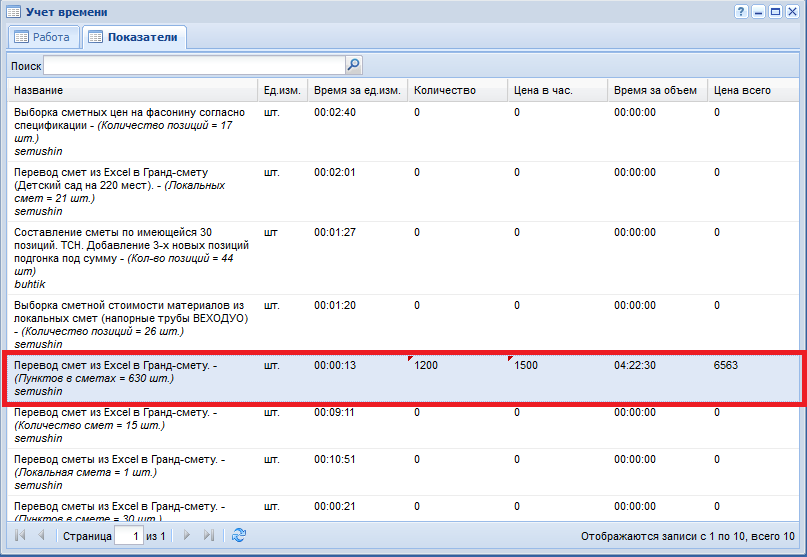Select the Детский сад на 220 мест row

(x=134, y=190)
